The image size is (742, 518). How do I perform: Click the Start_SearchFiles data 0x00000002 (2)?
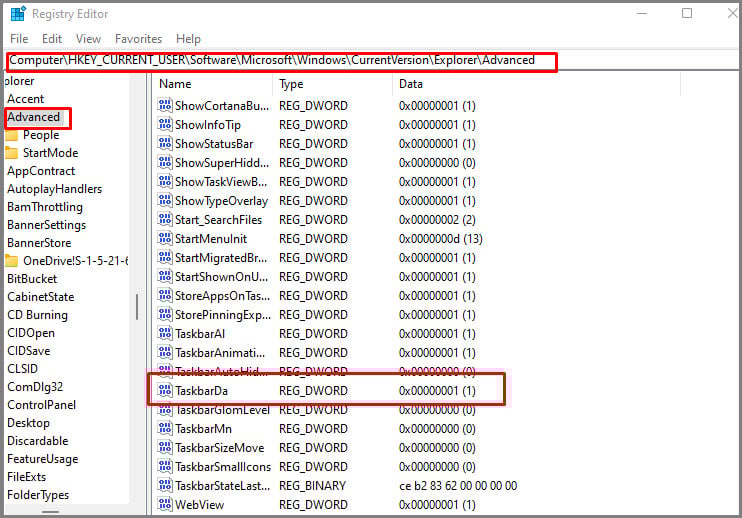point(437,219)
